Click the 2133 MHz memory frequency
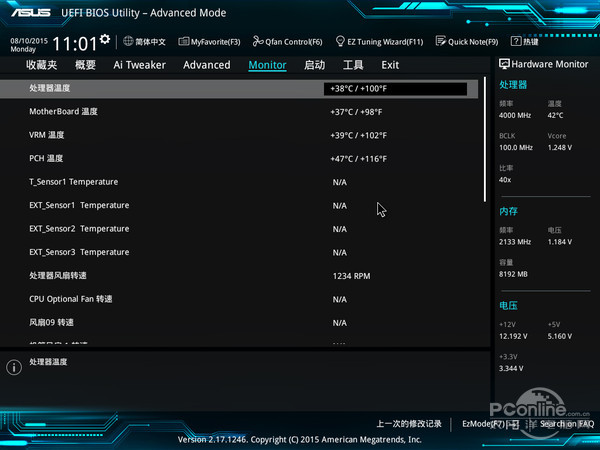 coord(515,242)
